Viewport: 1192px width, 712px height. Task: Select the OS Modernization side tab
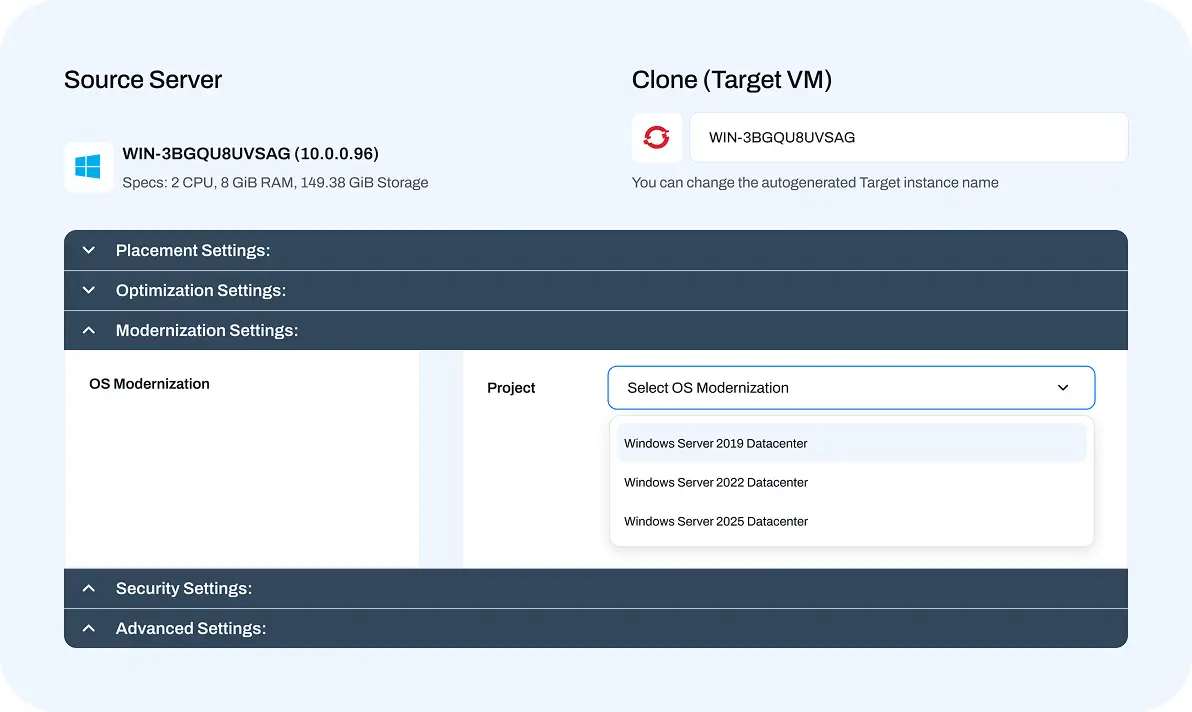coord(149,384)
